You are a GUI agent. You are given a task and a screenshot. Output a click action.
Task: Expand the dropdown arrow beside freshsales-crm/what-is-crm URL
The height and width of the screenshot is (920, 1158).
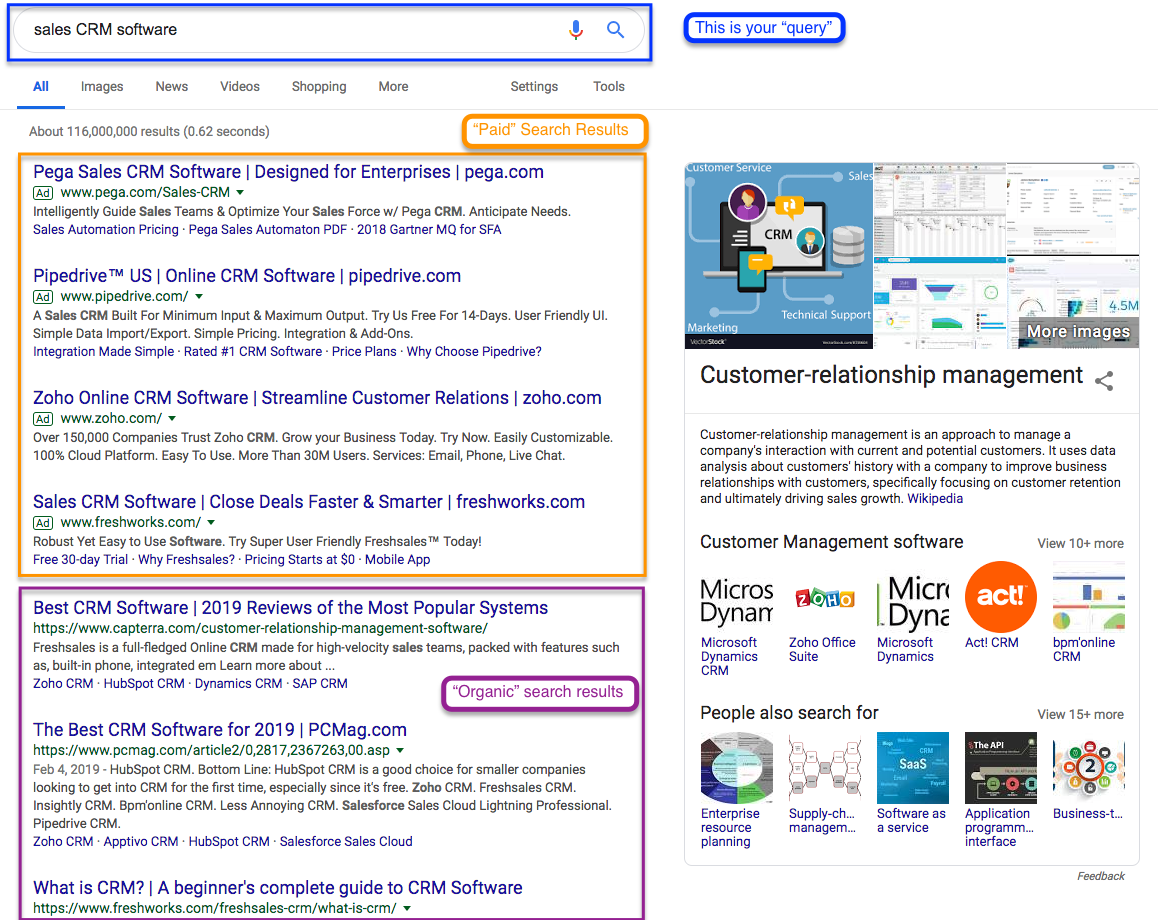(407, 909)
